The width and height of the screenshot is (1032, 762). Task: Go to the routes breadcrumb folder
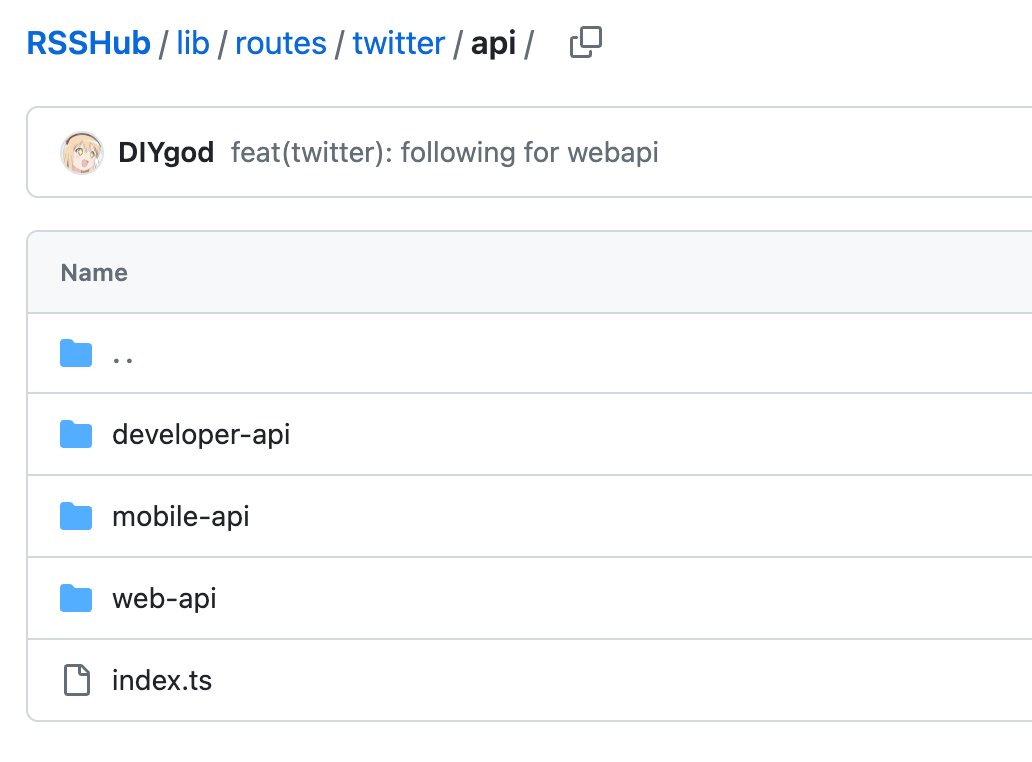point(281,43)
